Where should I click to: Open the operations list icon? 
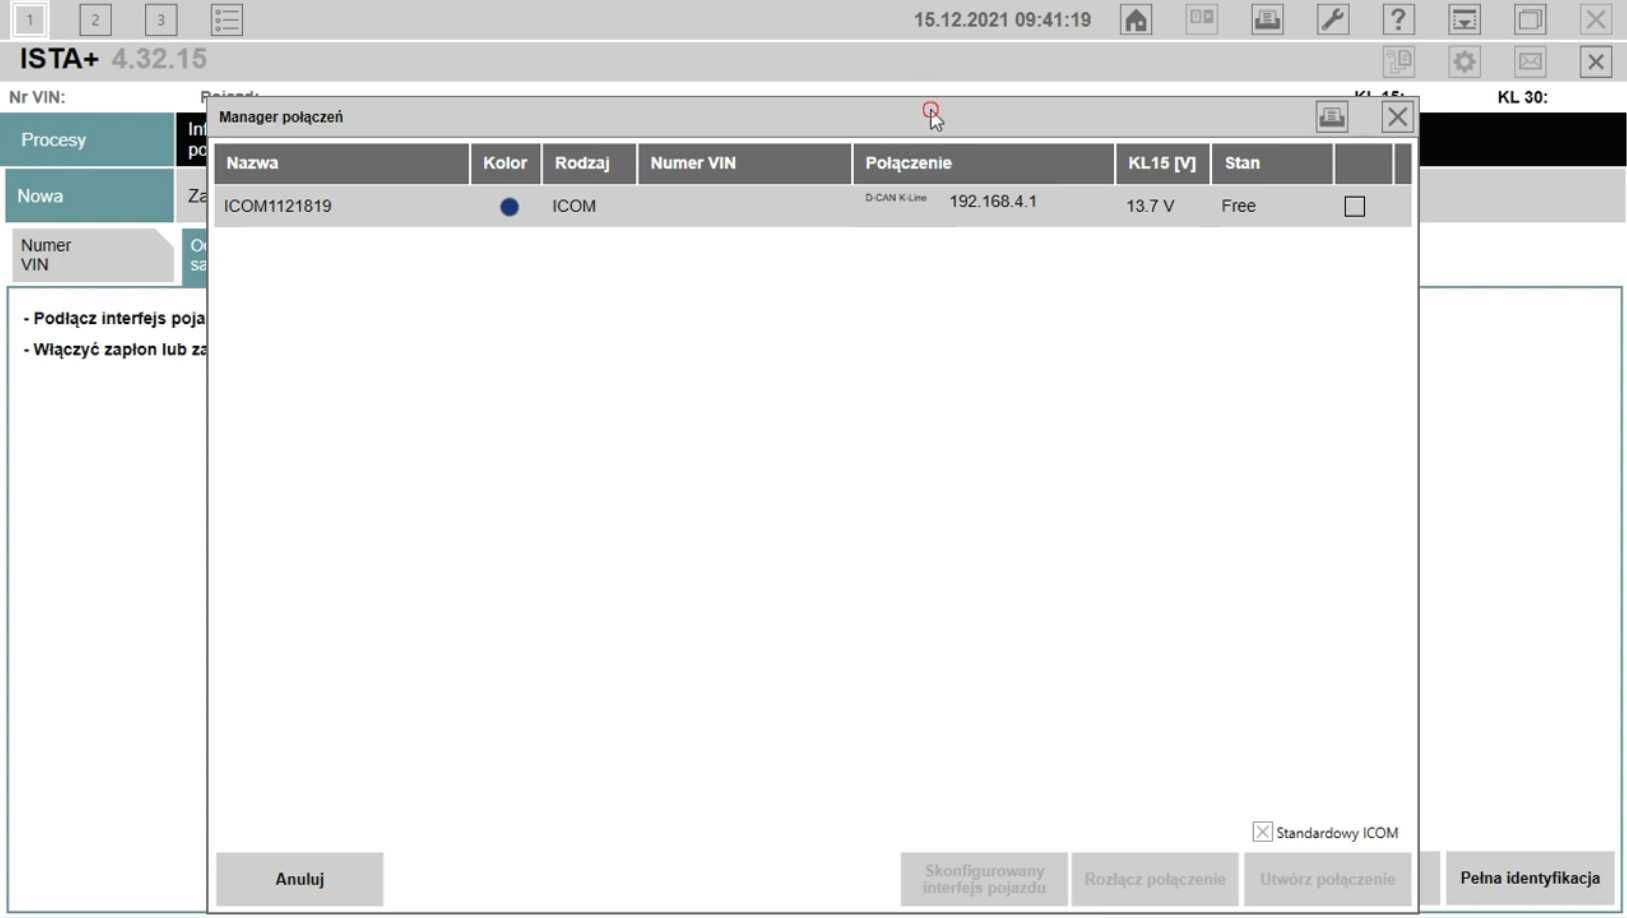point(226,20)
